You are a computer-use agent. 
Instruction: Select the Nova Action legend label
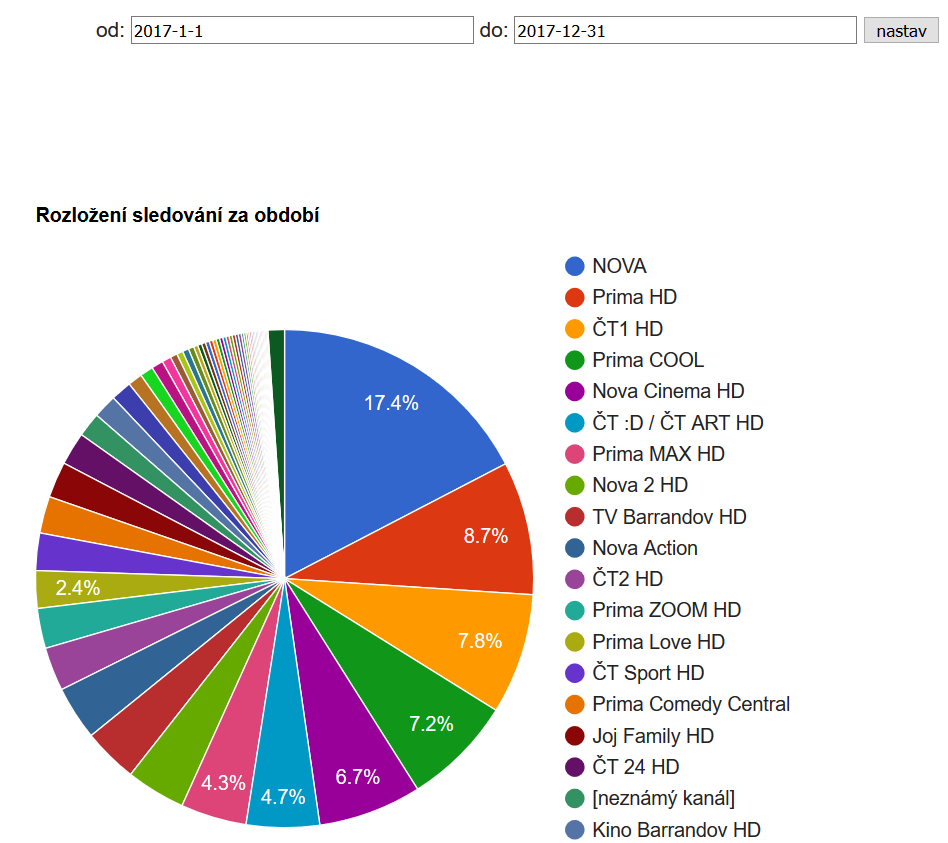click(x=645, y=548)
